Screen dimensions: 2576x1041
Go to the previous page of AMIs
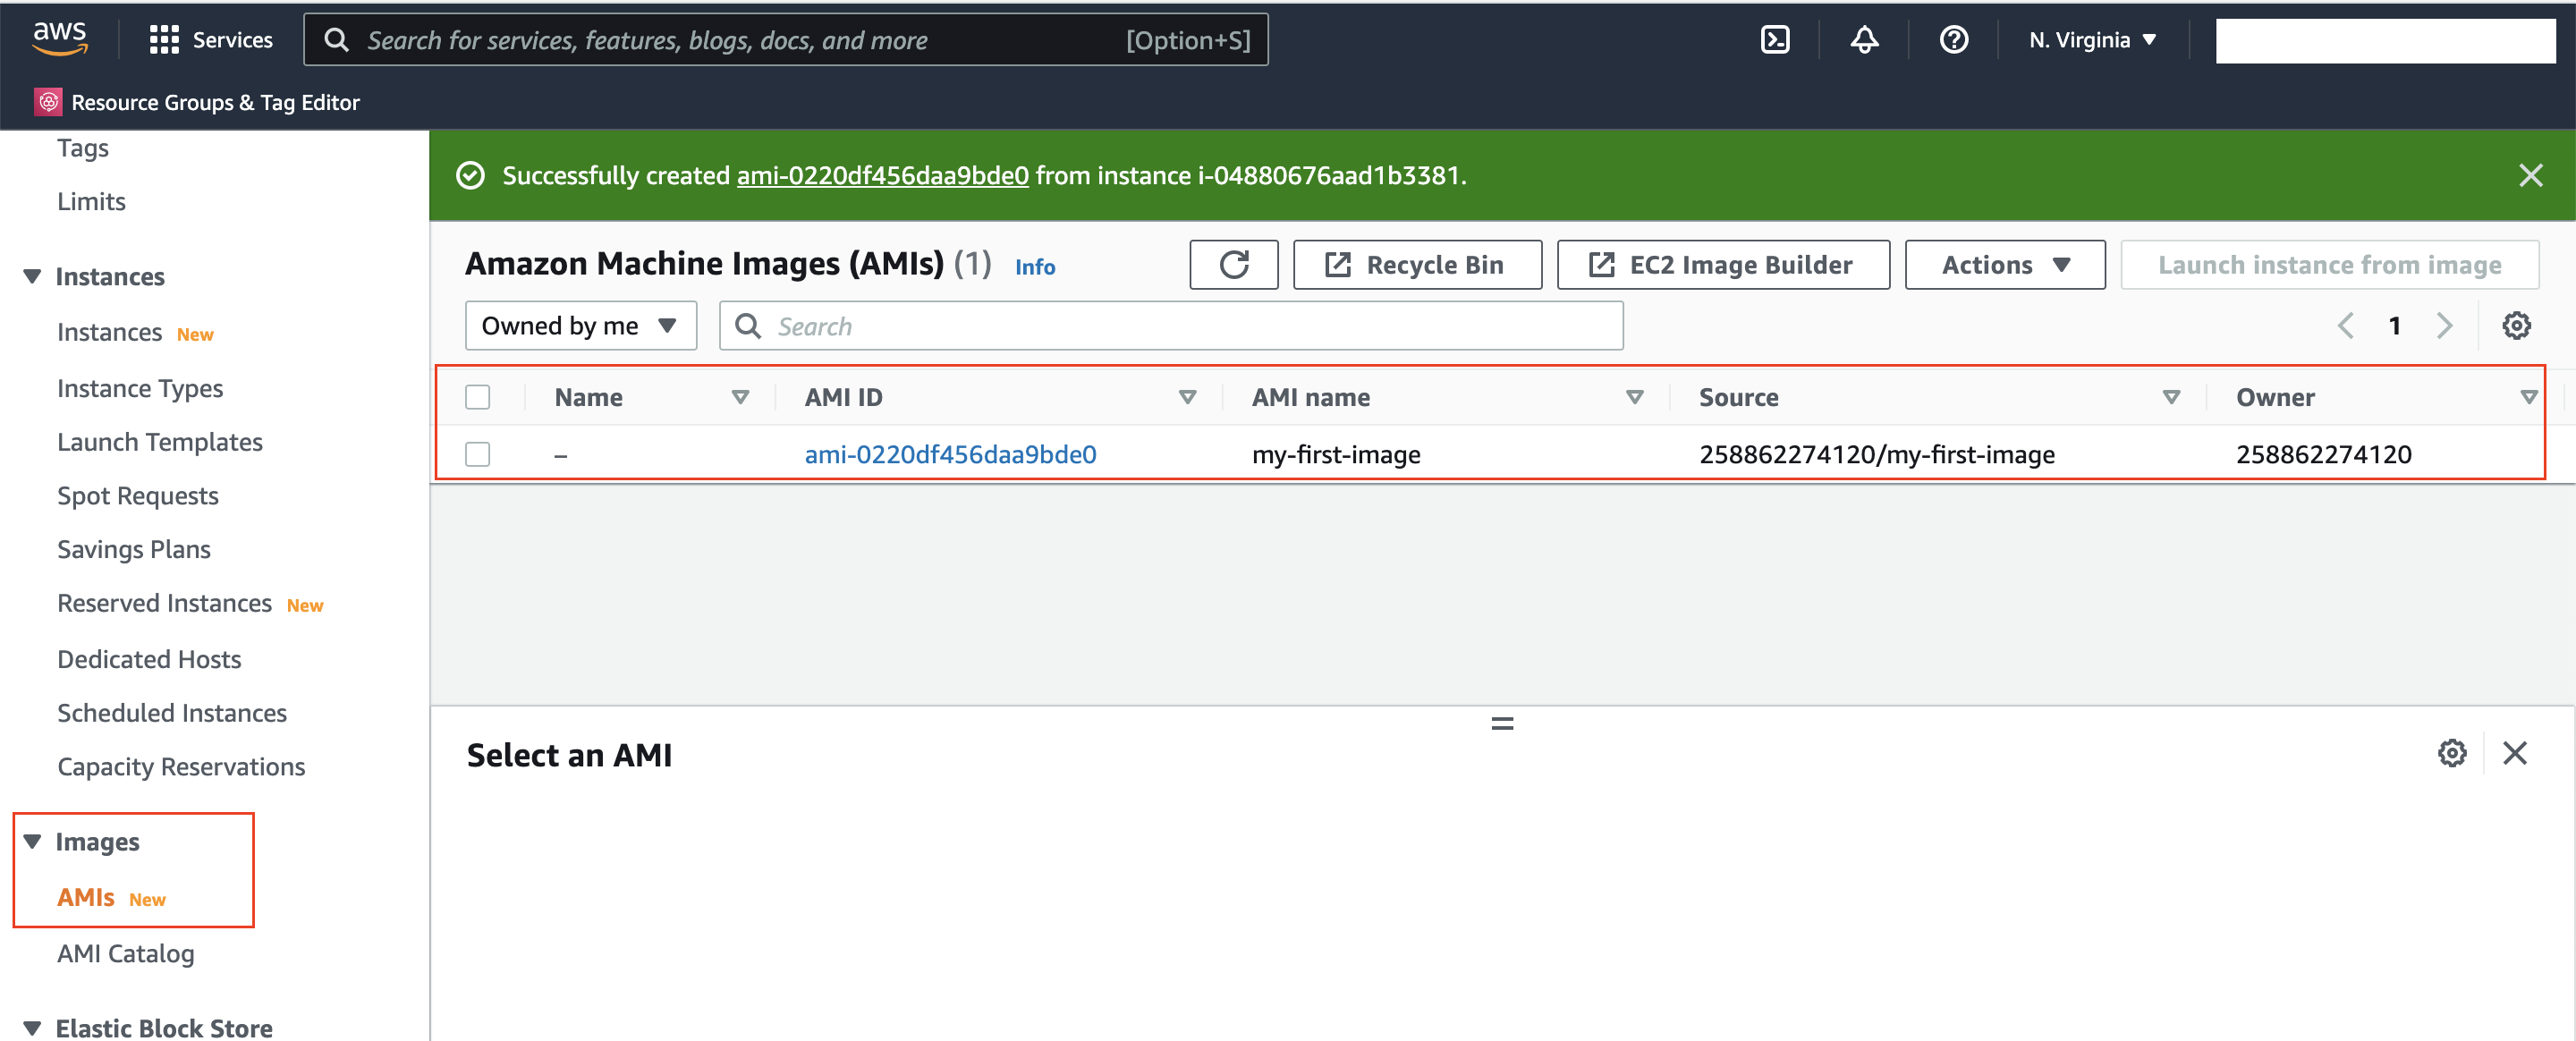2345,326
